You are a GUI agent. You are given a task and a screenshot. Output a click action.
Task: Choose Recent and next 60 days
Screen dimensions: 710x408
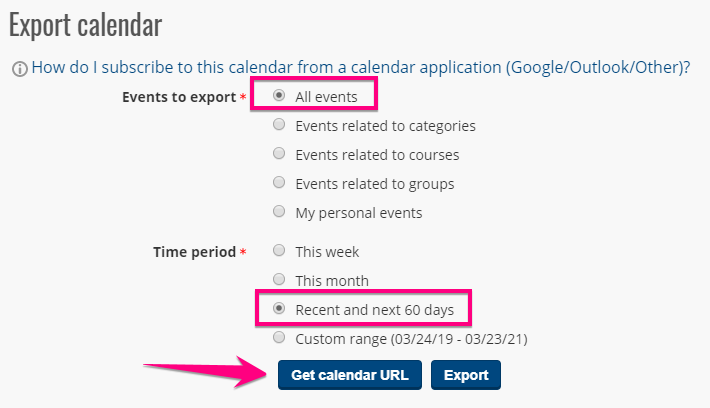279,309
